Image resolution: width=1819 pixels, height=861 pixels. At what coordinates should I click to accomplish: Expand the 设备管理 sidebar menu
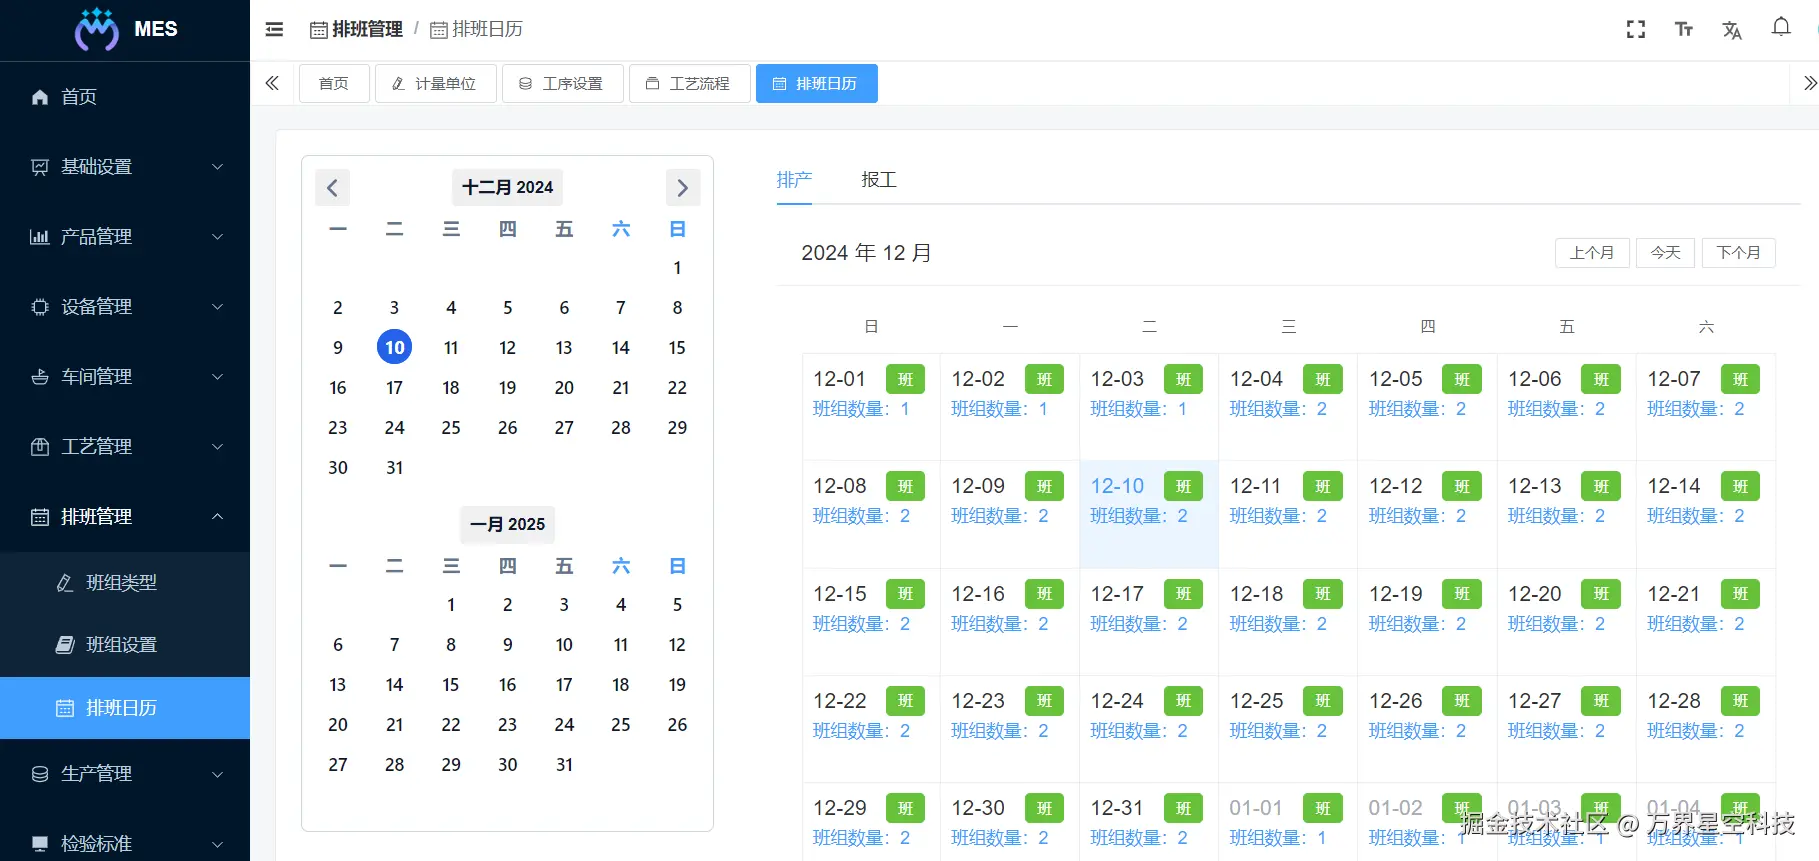coord(125,307)
